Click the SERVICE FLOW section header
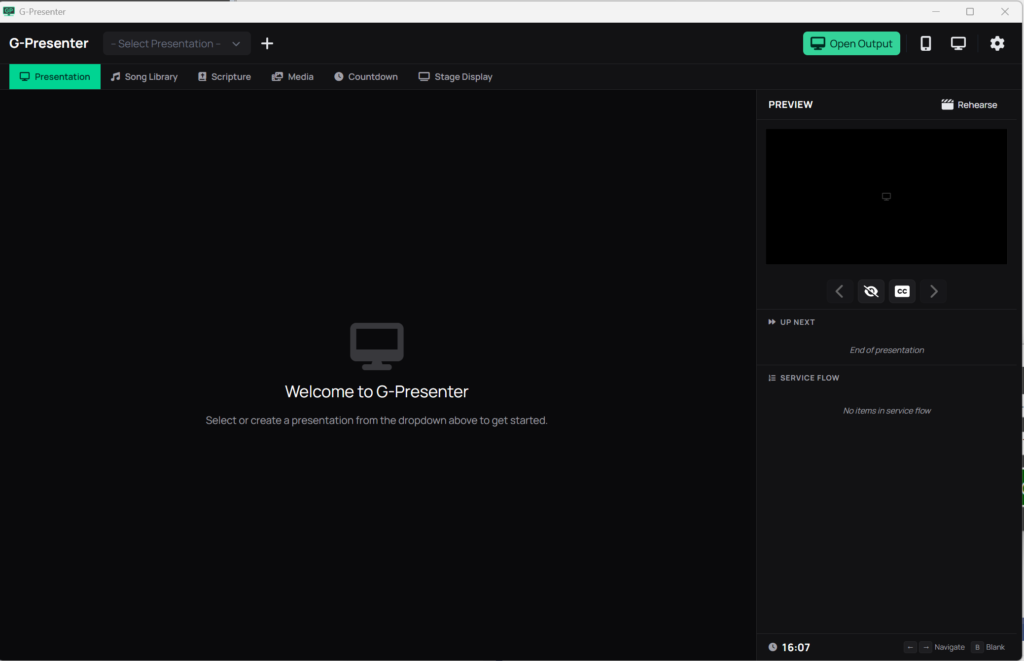This screenshot has height=661, width=1024. (804, 378)
